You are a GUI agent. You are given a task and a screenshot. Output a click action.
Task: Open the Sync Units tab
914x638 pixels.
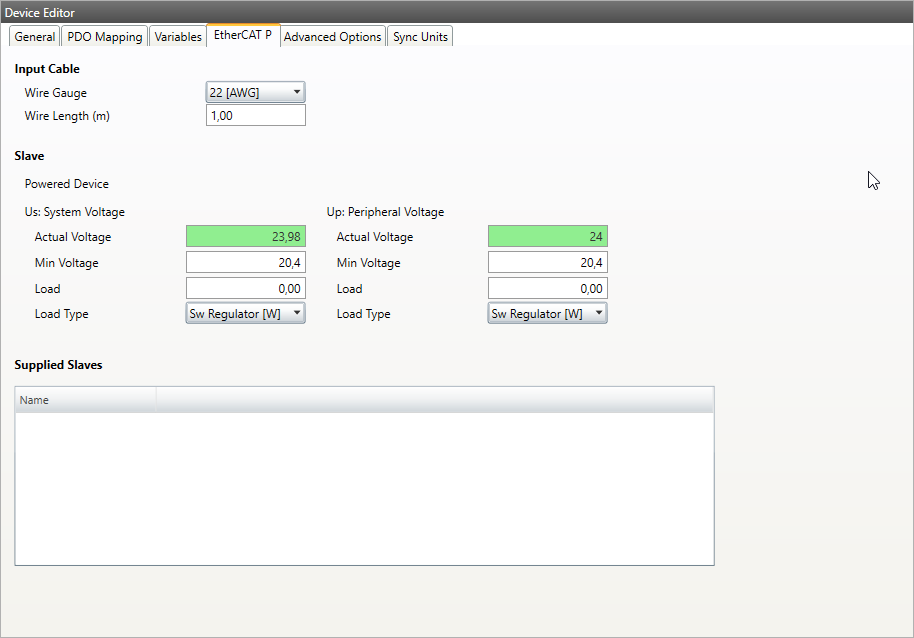click(x=420, y=36)
